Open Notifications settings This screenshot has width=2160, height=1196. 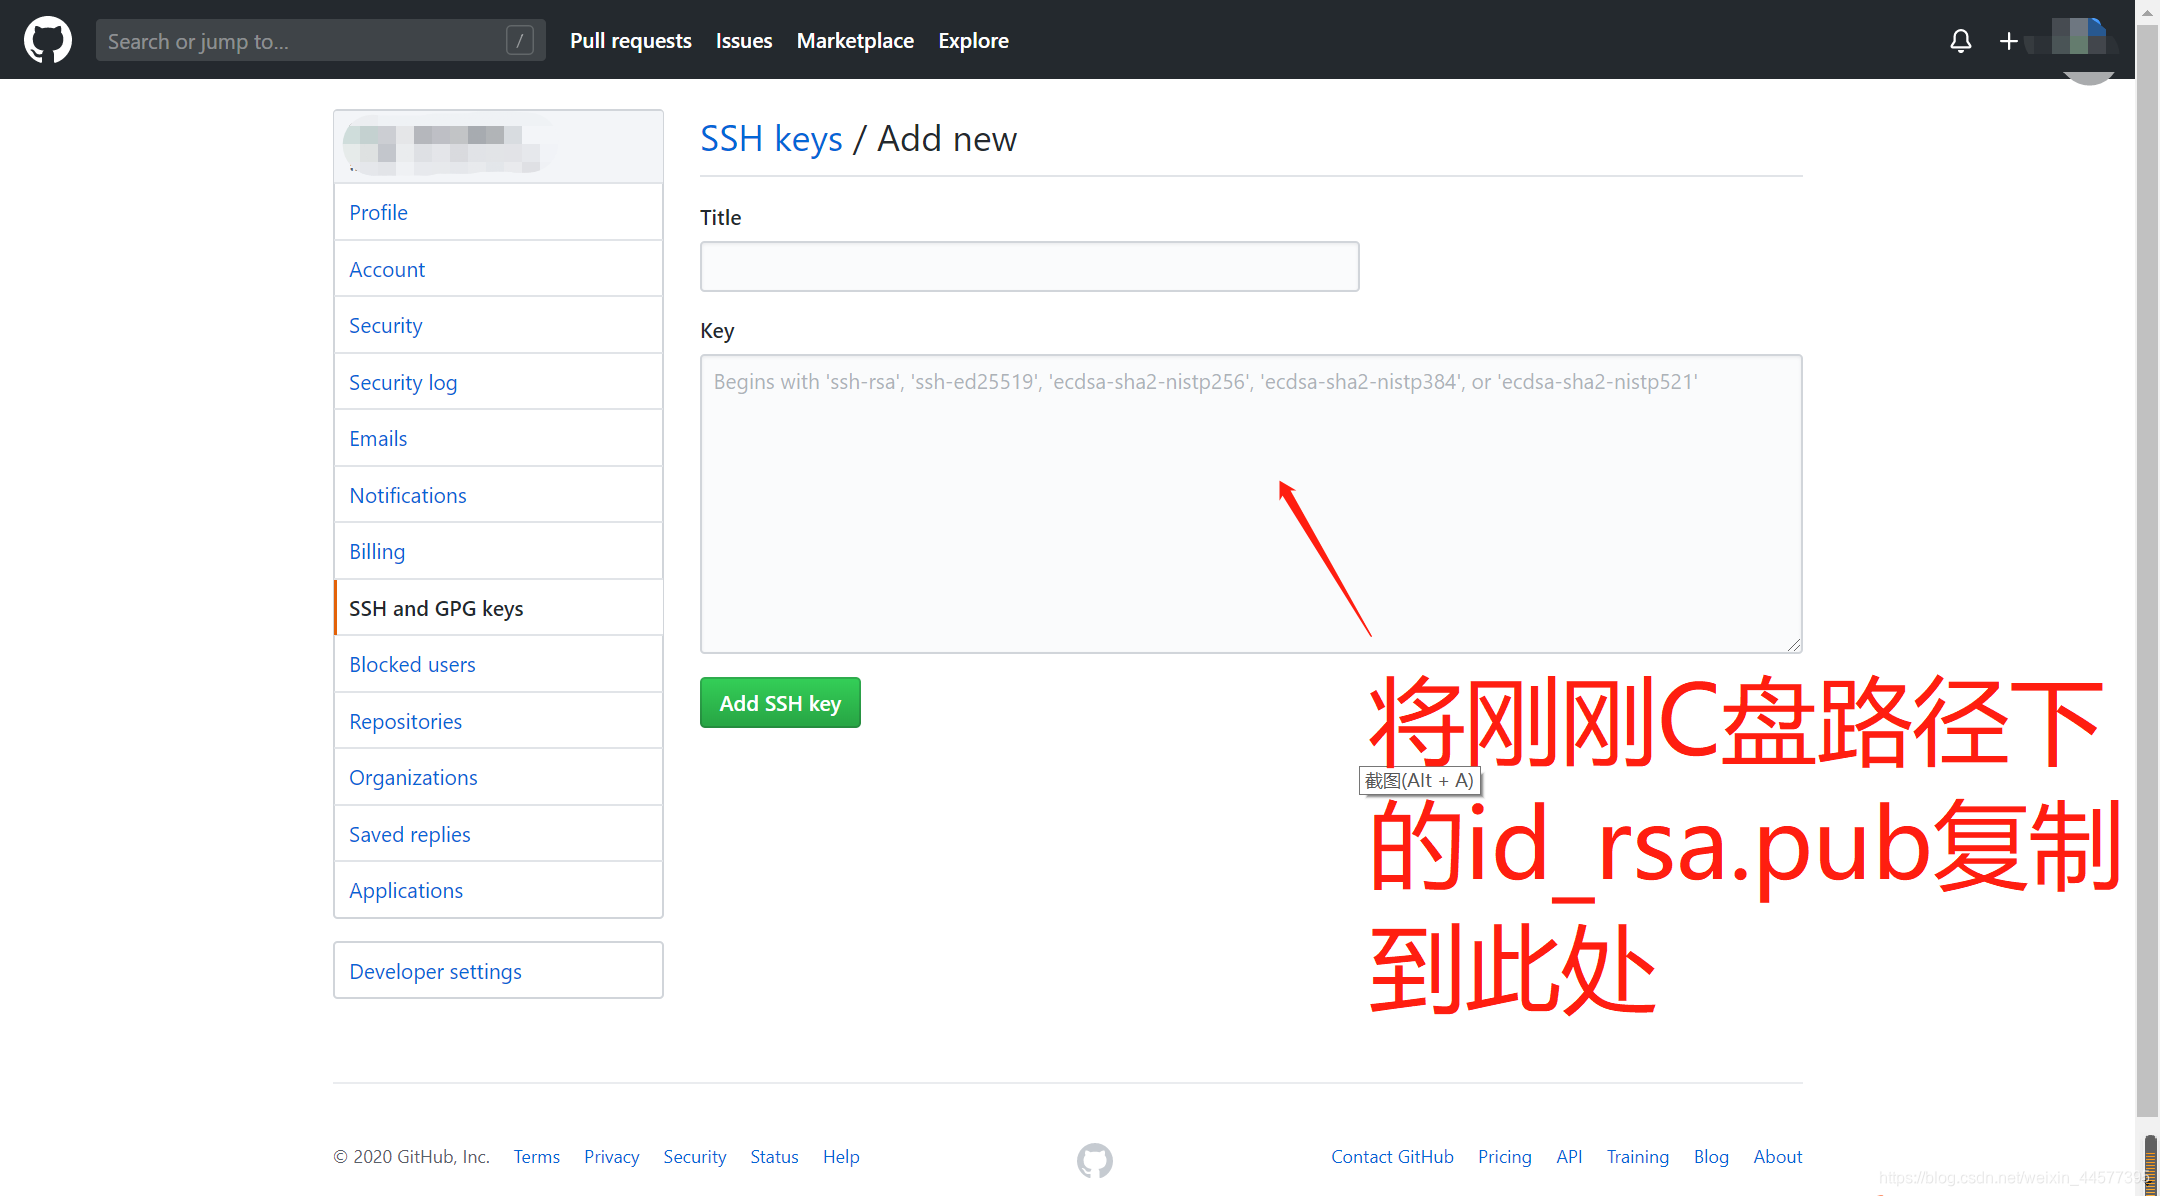(498, 495)
